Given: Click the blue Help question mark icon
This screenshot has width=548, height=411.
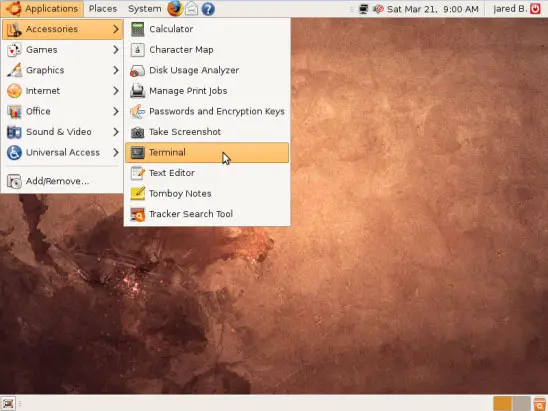Looking at the screenshot, I should pyautogui.click(x=208, y=9).
